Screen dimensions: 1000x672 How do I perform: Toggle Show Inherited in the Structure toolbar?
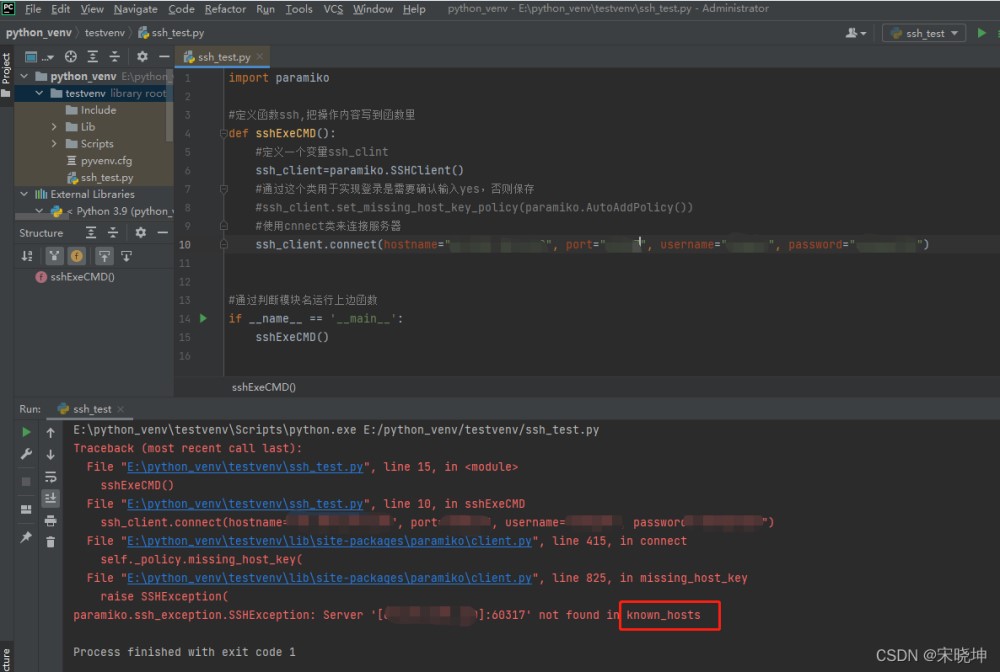54,256
